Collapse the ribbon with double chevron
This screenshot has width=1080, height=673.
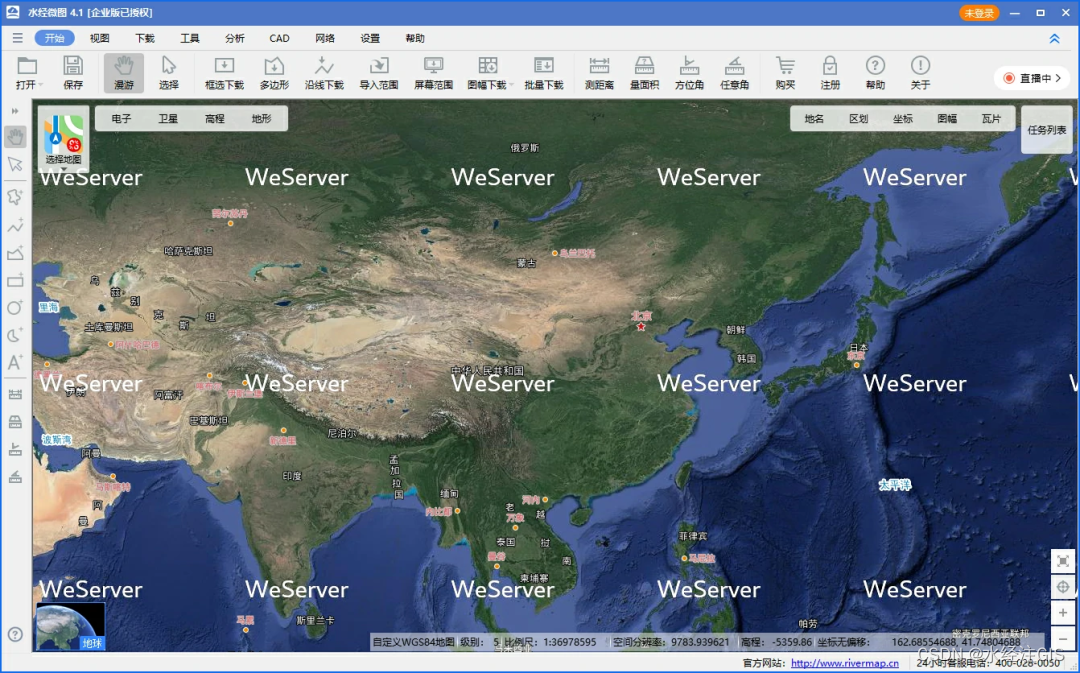(x=1055, y=39)
